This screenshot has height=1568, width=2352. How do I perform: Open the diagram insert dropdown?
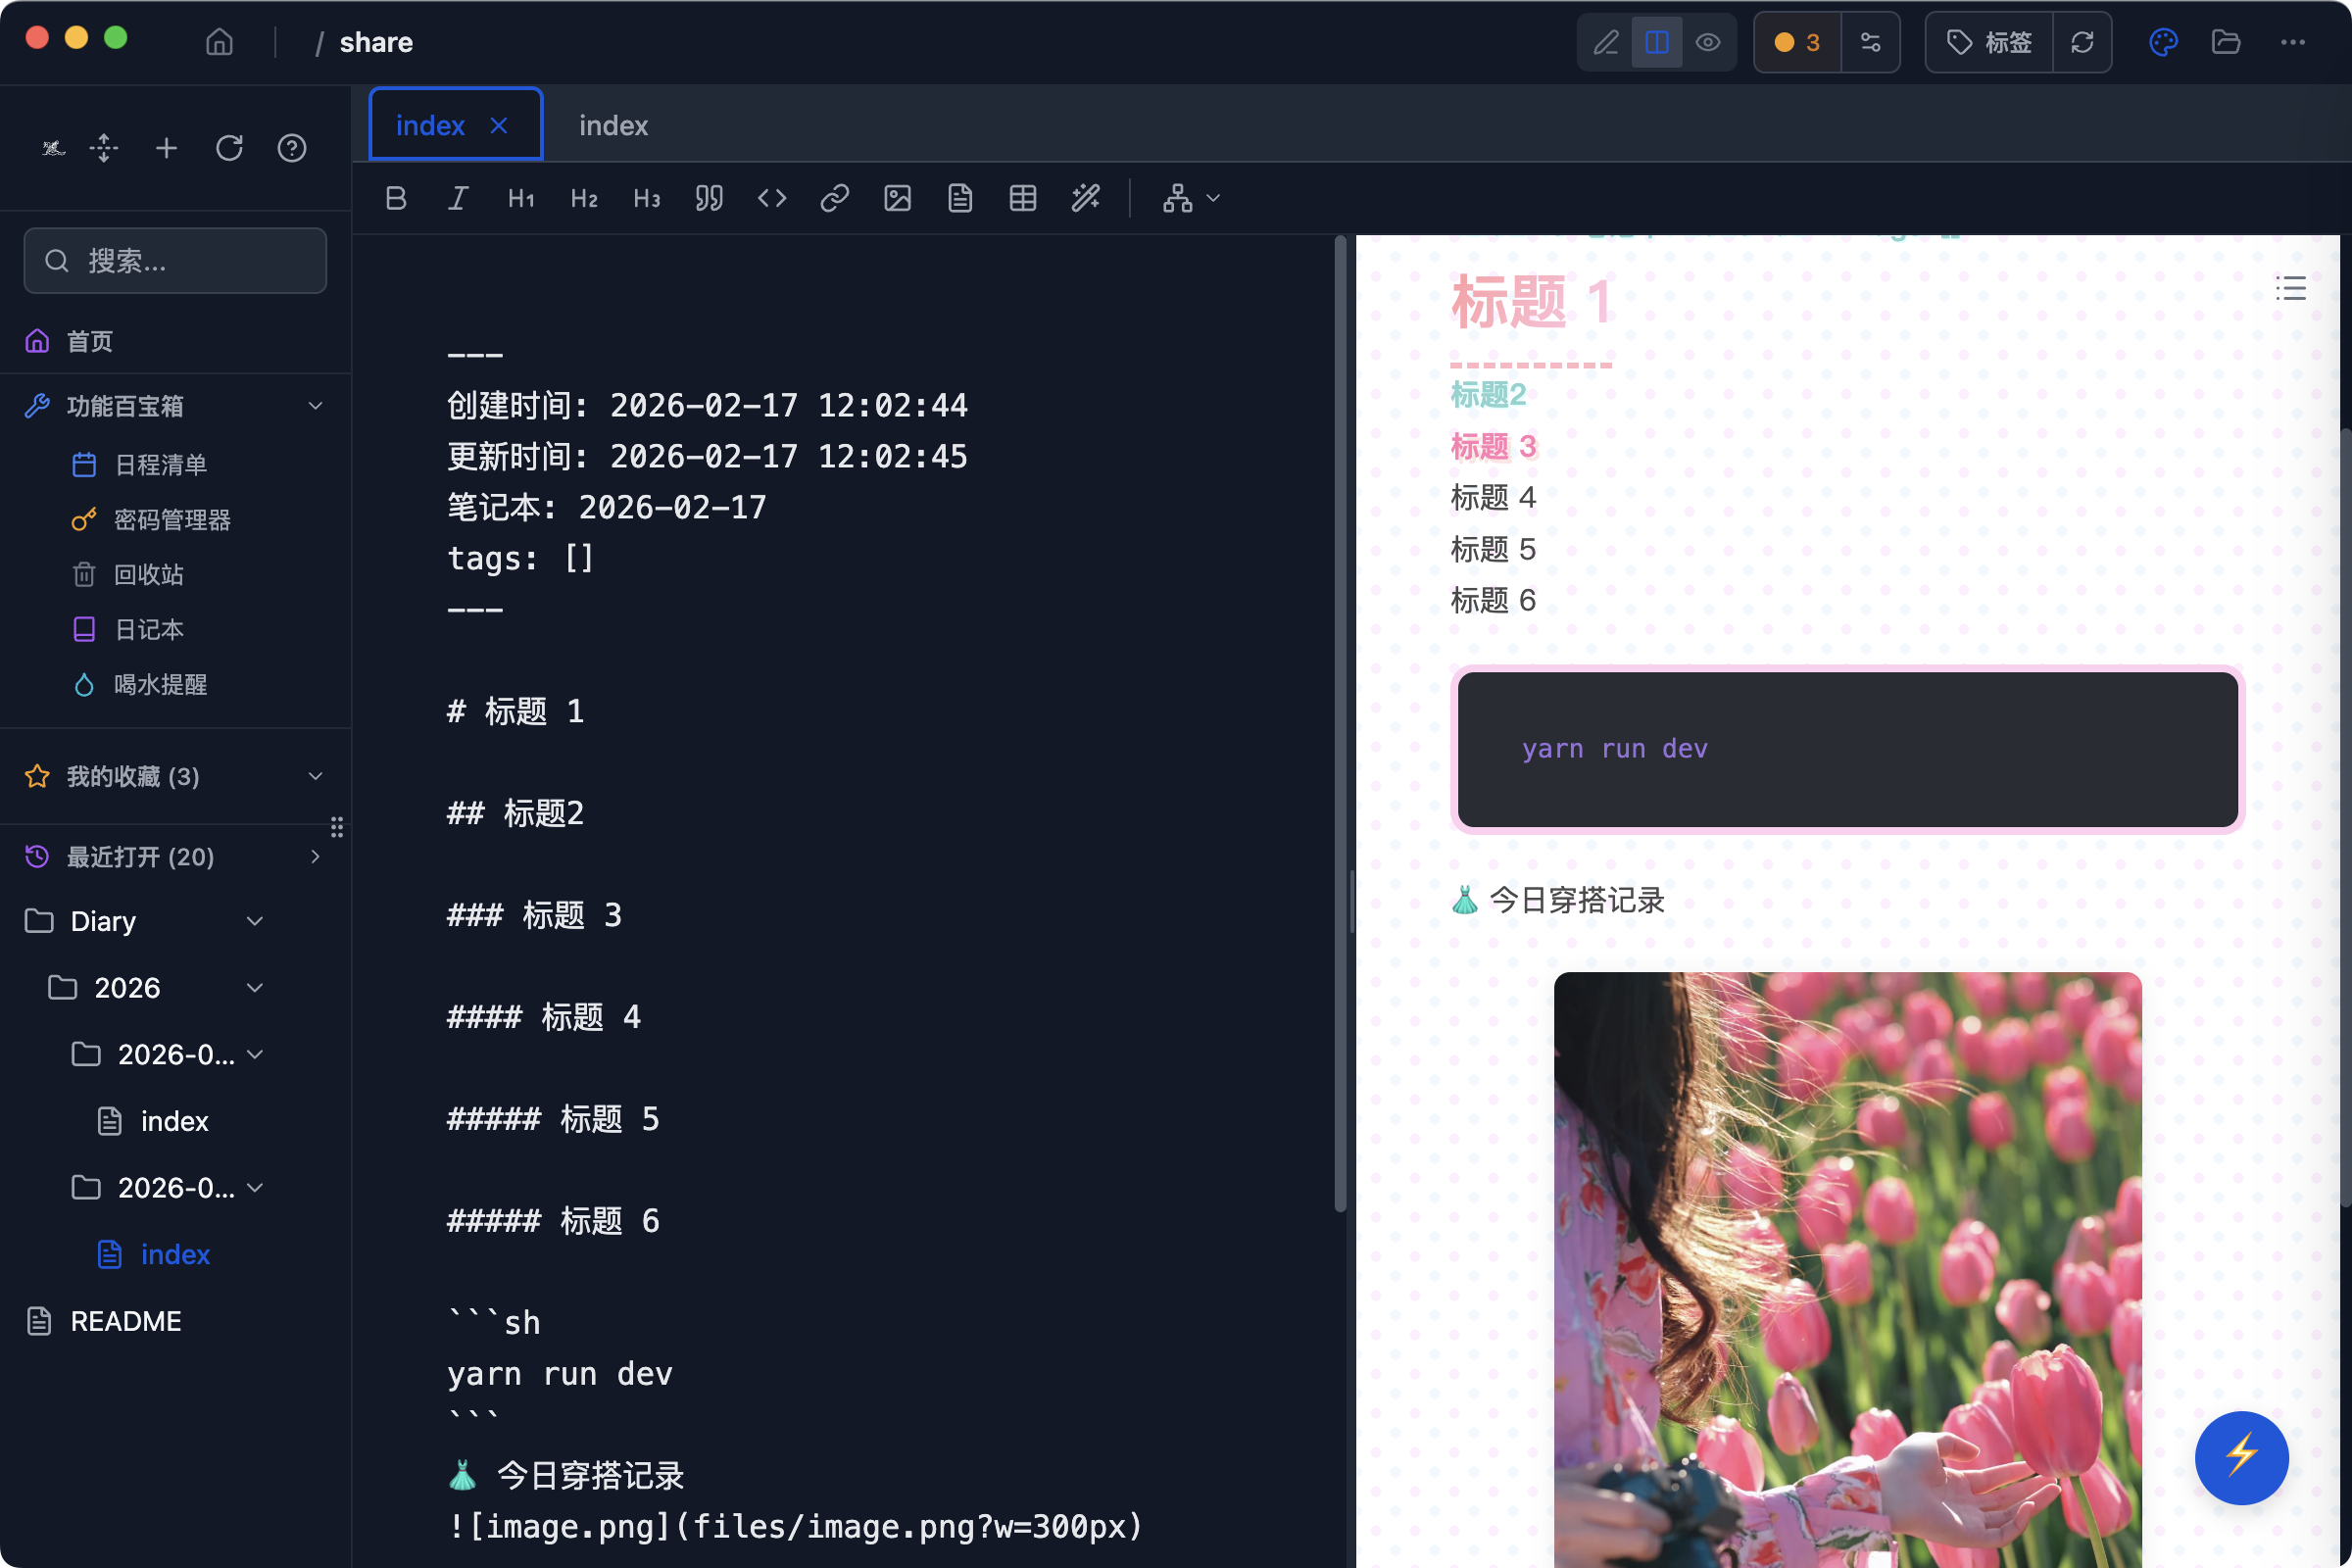point(1190,198)
